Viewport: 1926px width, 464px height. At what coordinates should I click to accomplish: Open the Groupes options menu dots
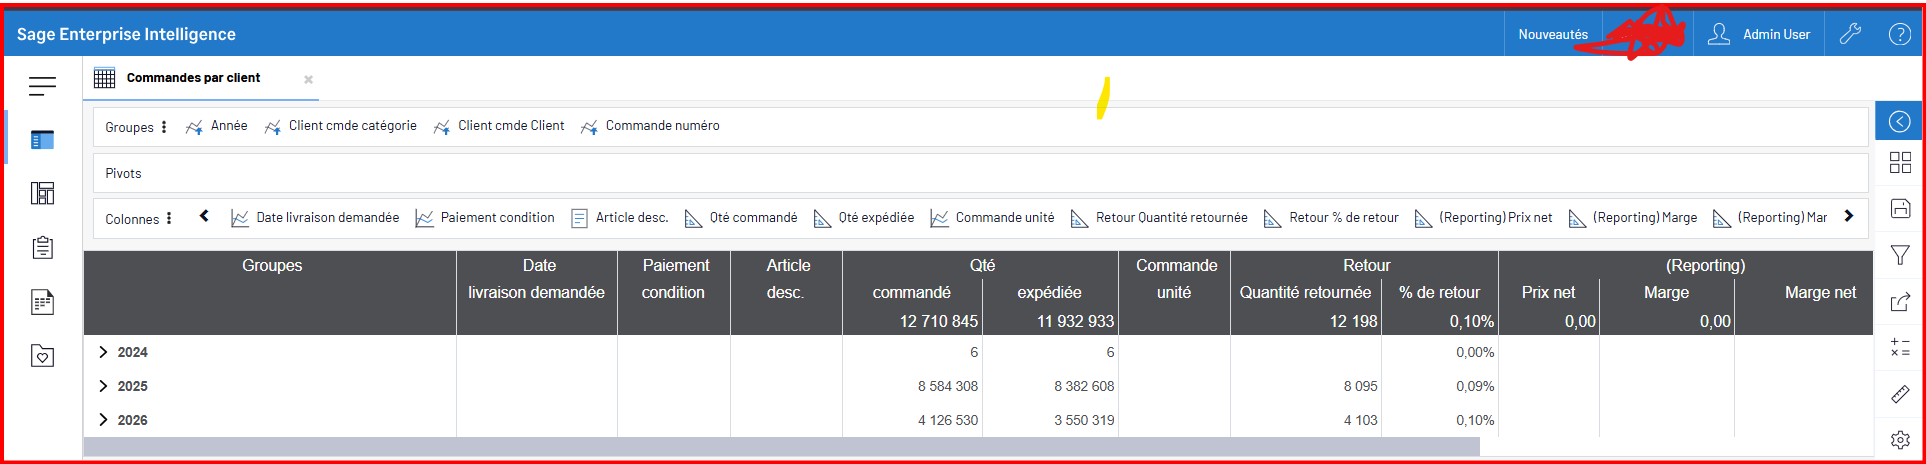(164, 127)
